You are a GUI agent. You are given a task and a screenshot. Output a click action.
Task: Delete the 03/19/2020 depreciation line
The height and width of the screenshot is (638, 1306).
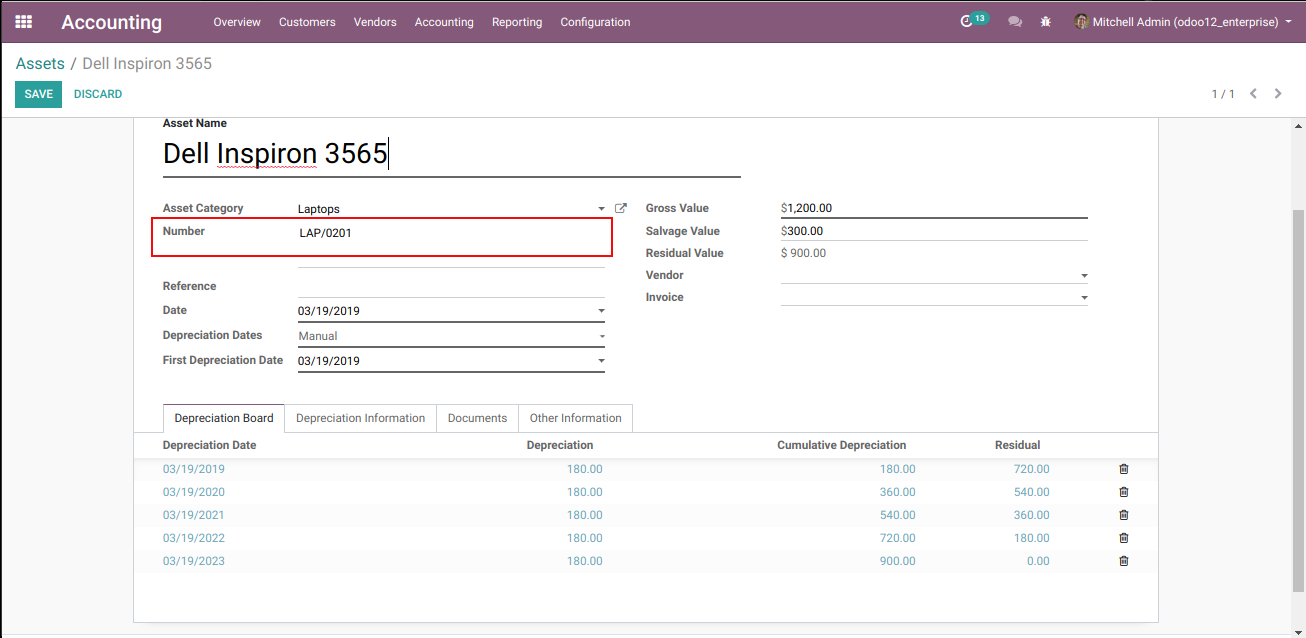(x=1123, y=492)
